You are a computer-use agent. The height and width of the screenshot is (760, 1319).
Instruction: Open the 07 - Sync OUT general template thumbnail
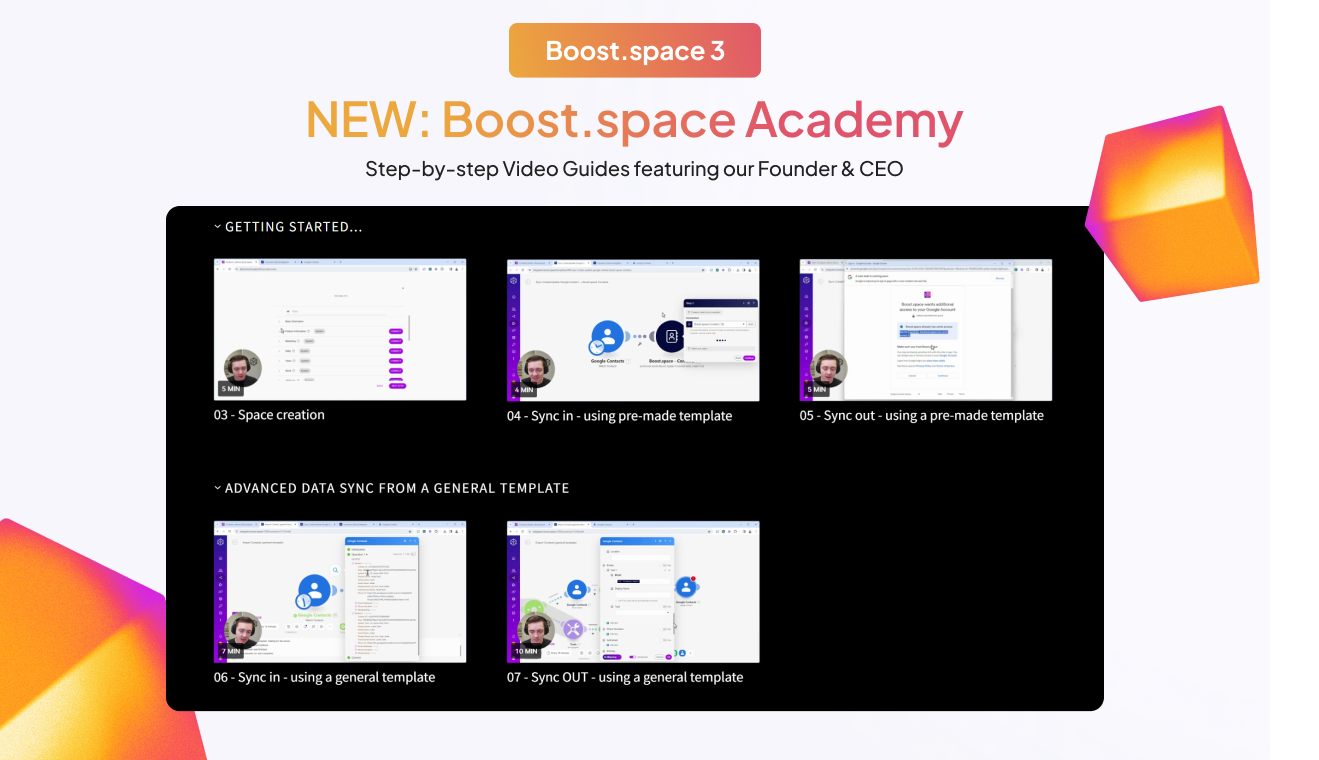click(633, 591)
